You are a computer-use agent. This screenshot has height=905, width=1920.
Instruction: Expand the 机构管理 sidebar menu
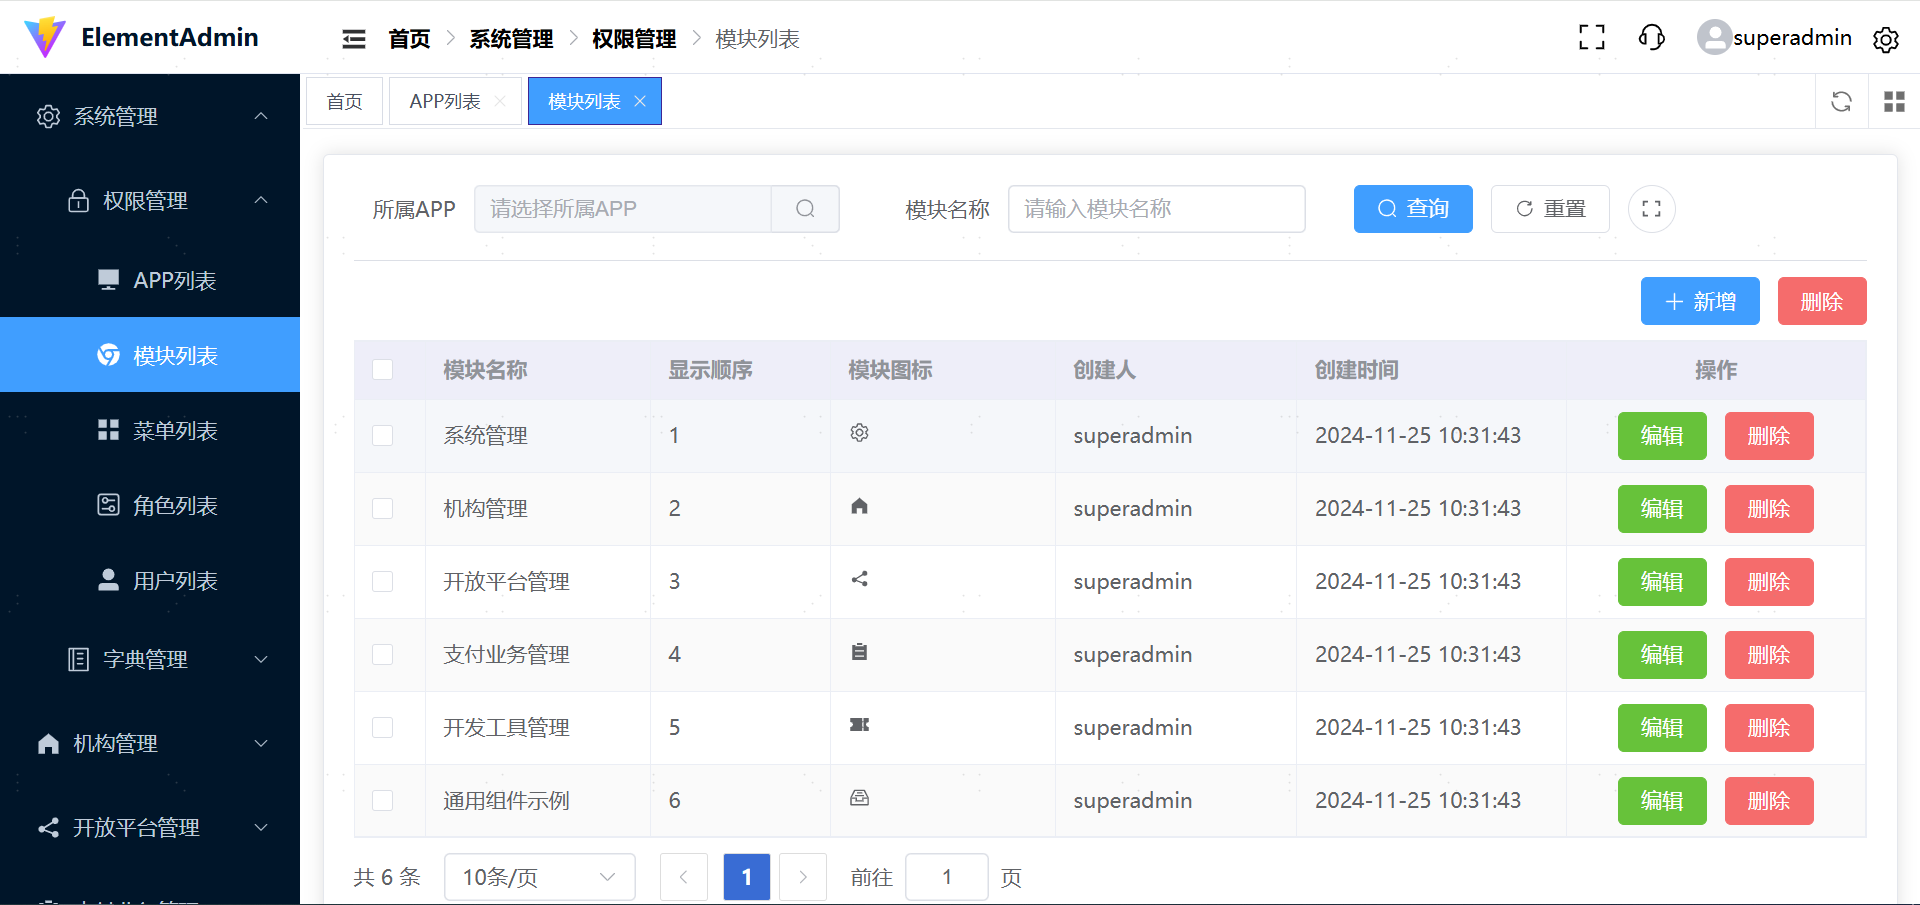tap(150, 743)
